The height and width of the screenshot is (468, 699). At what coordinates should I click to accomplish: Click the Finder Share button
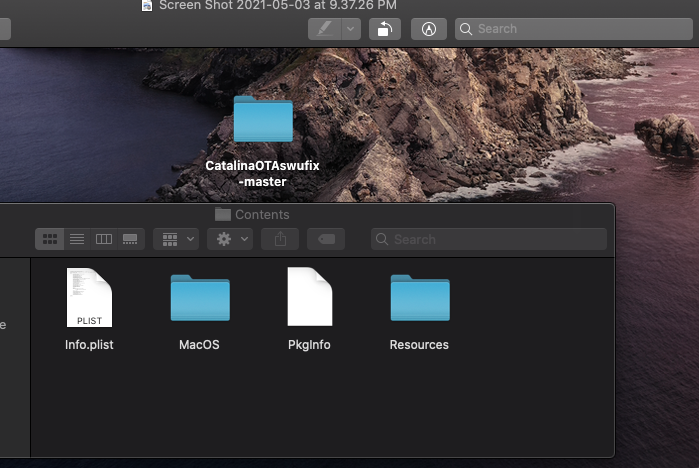pyautogui.click(x=280, y=239)
